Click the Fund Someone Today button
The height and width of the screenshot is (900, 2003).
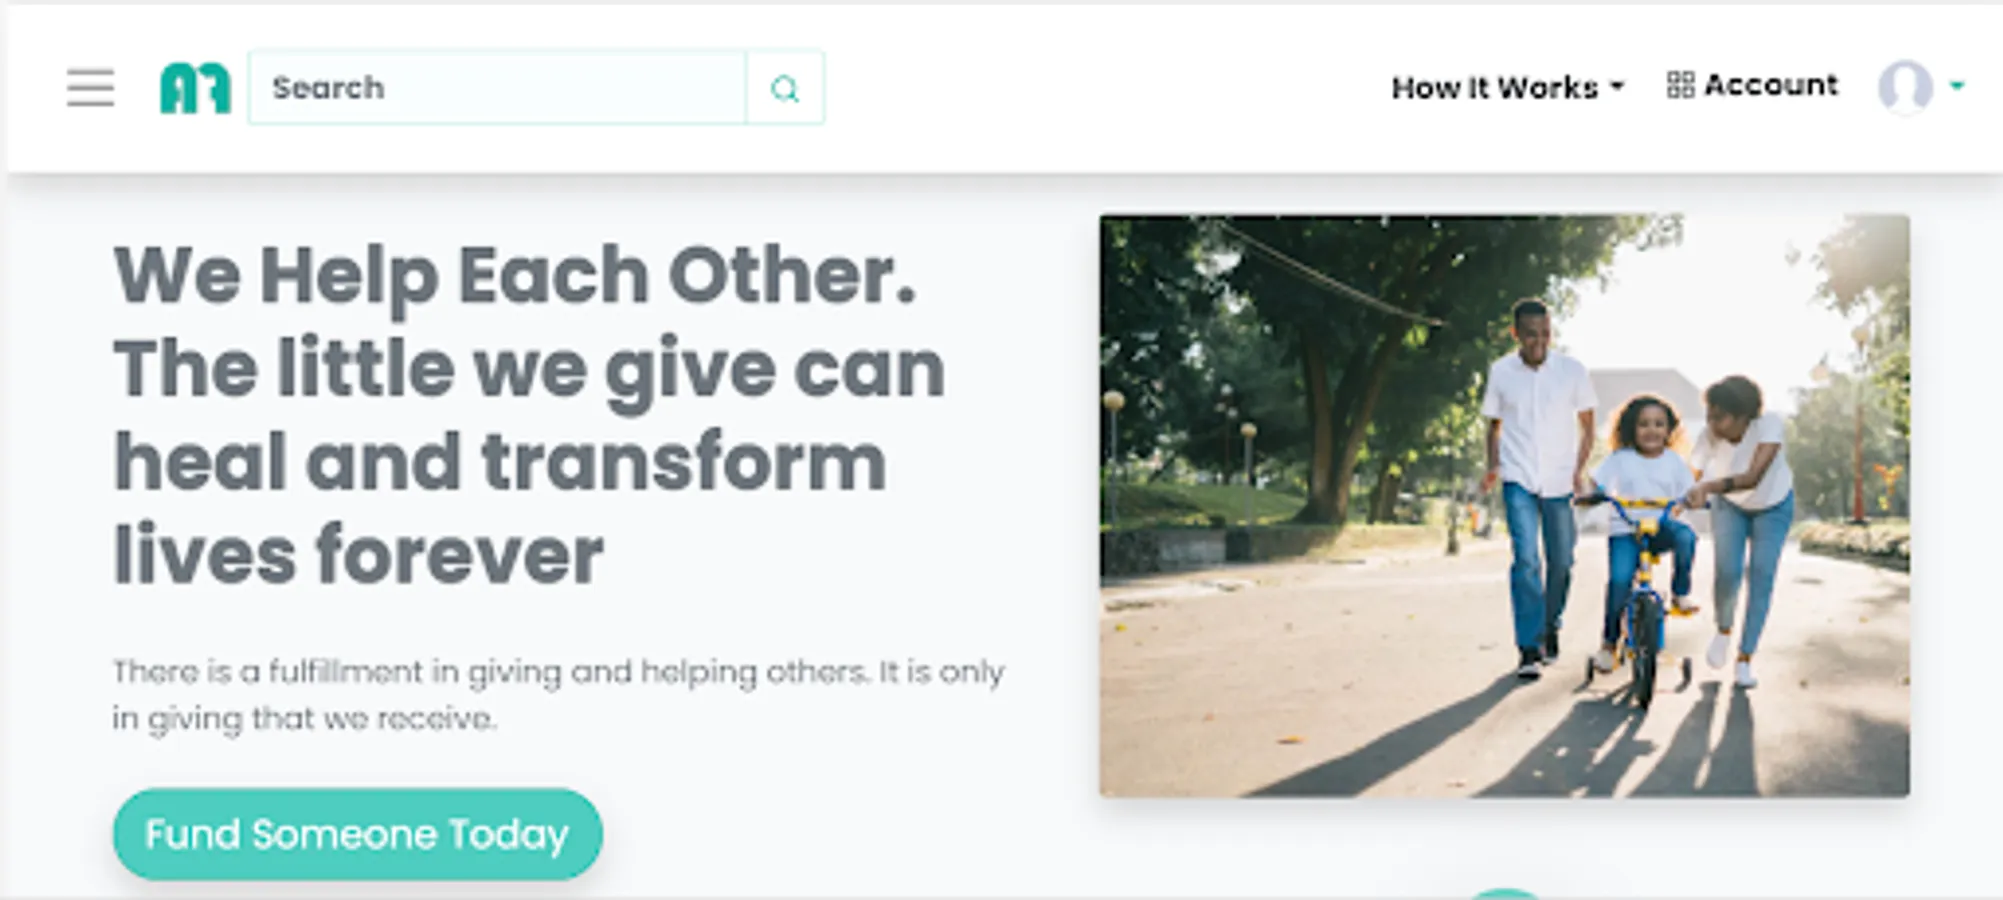click(357, 834)
